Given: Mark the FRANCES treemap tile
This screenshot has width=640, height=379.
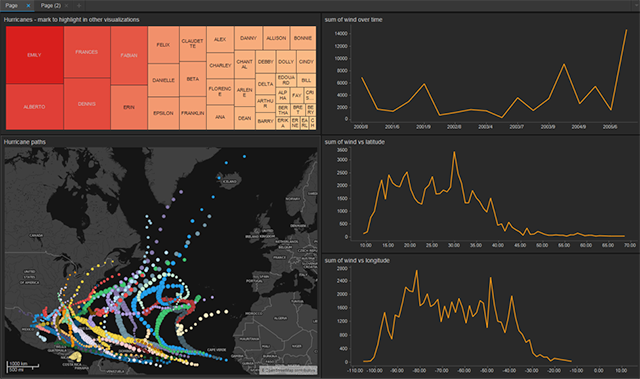Looking at the screenshot, I should (x=87, y=52).
